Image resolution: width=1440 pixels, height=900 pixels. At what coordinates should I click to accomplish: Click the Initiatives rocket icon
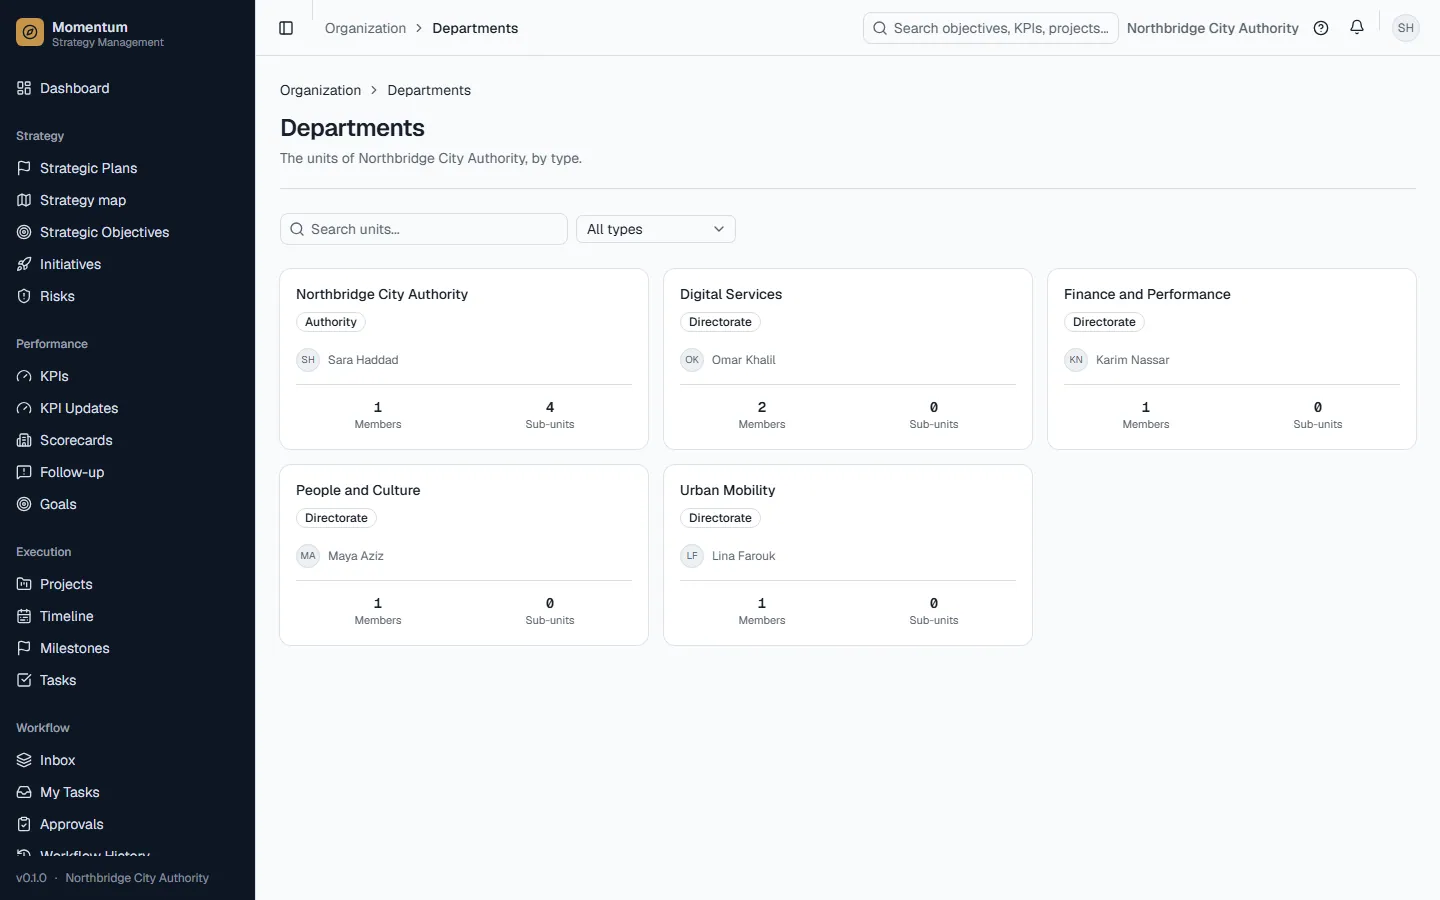24,264
